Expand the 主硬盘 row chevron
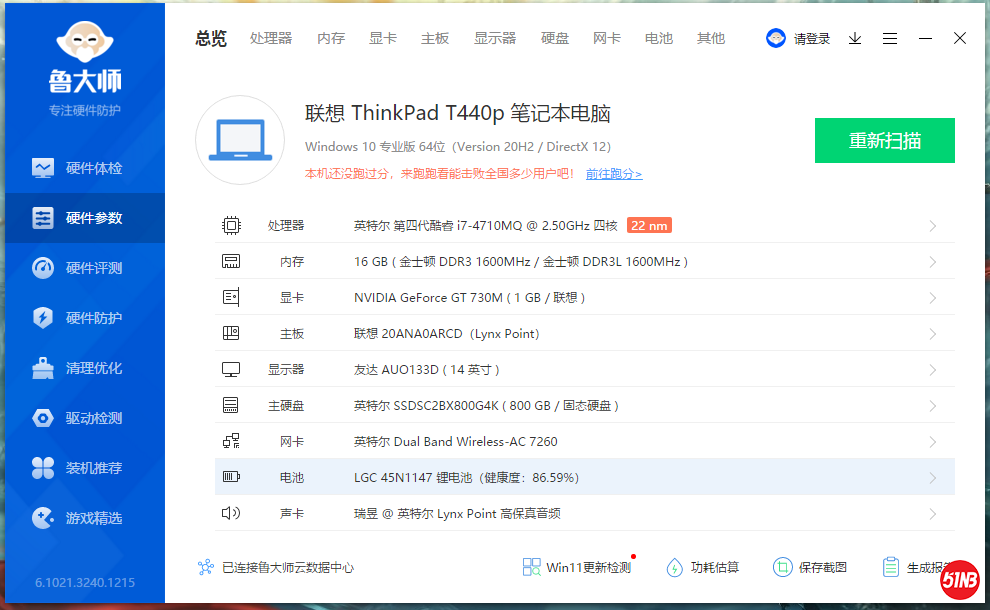990x610 pixels. 932,406
